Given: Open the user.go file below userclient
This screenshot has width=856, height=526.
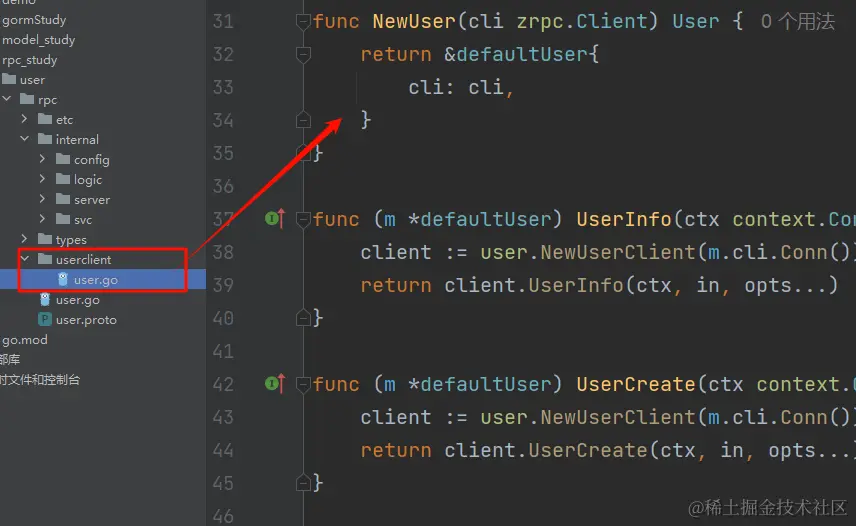Looking at the screenshot, I should 78,300.
